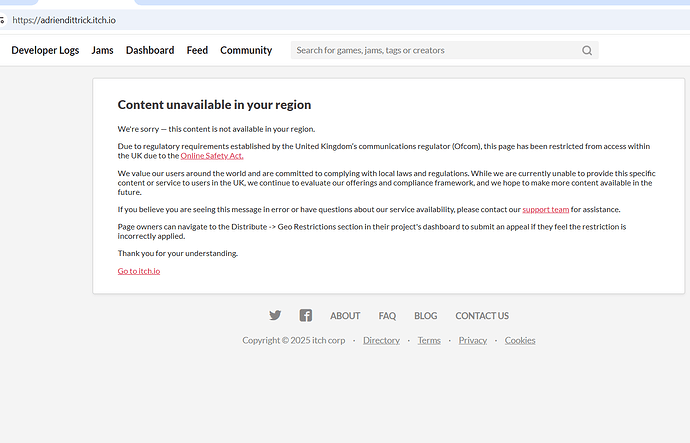This screenshot has height=443, width=690.
Task: Click the Go to itch.io link
Action: coord(139,271)
